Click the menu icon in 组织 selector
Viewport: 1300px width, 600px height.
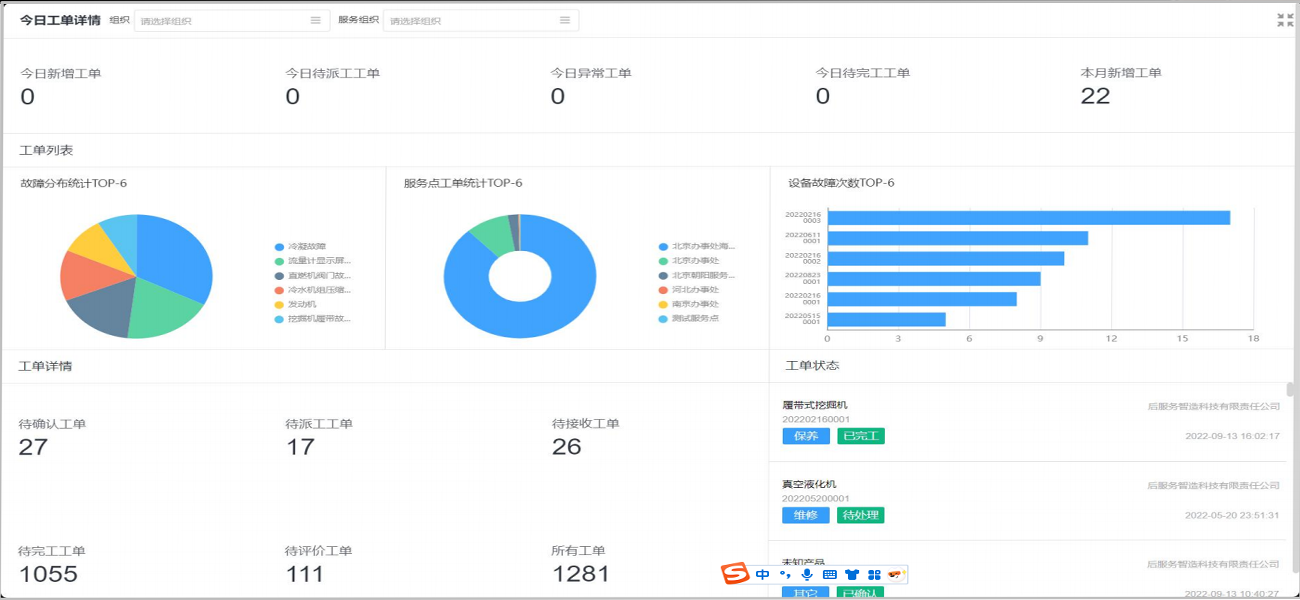pos(315,20)
